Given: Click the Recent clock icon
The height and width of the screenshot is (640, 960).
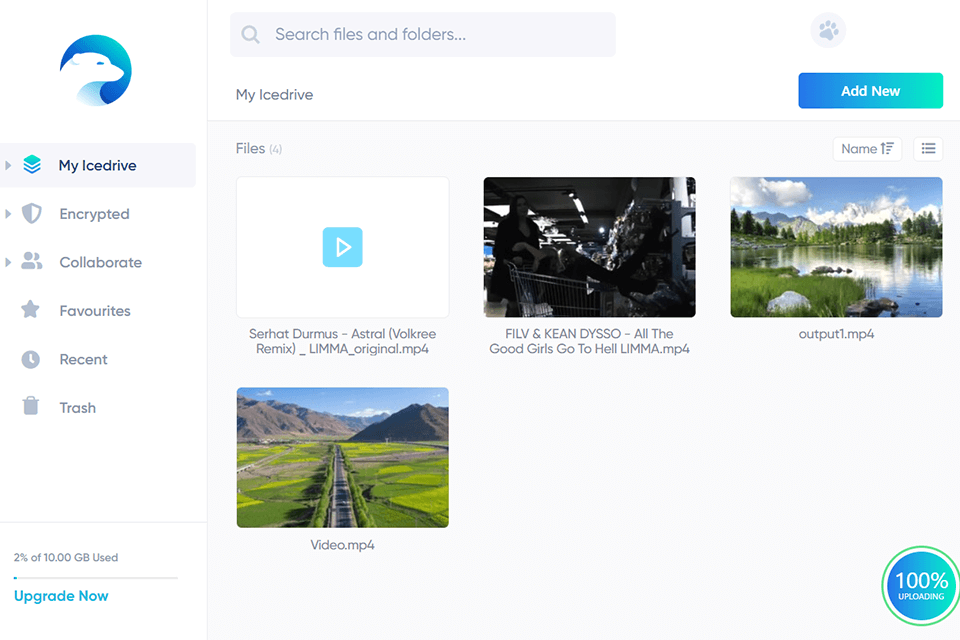Looking at the screenshot, I should pyautogui.click(x=31, y=359).
